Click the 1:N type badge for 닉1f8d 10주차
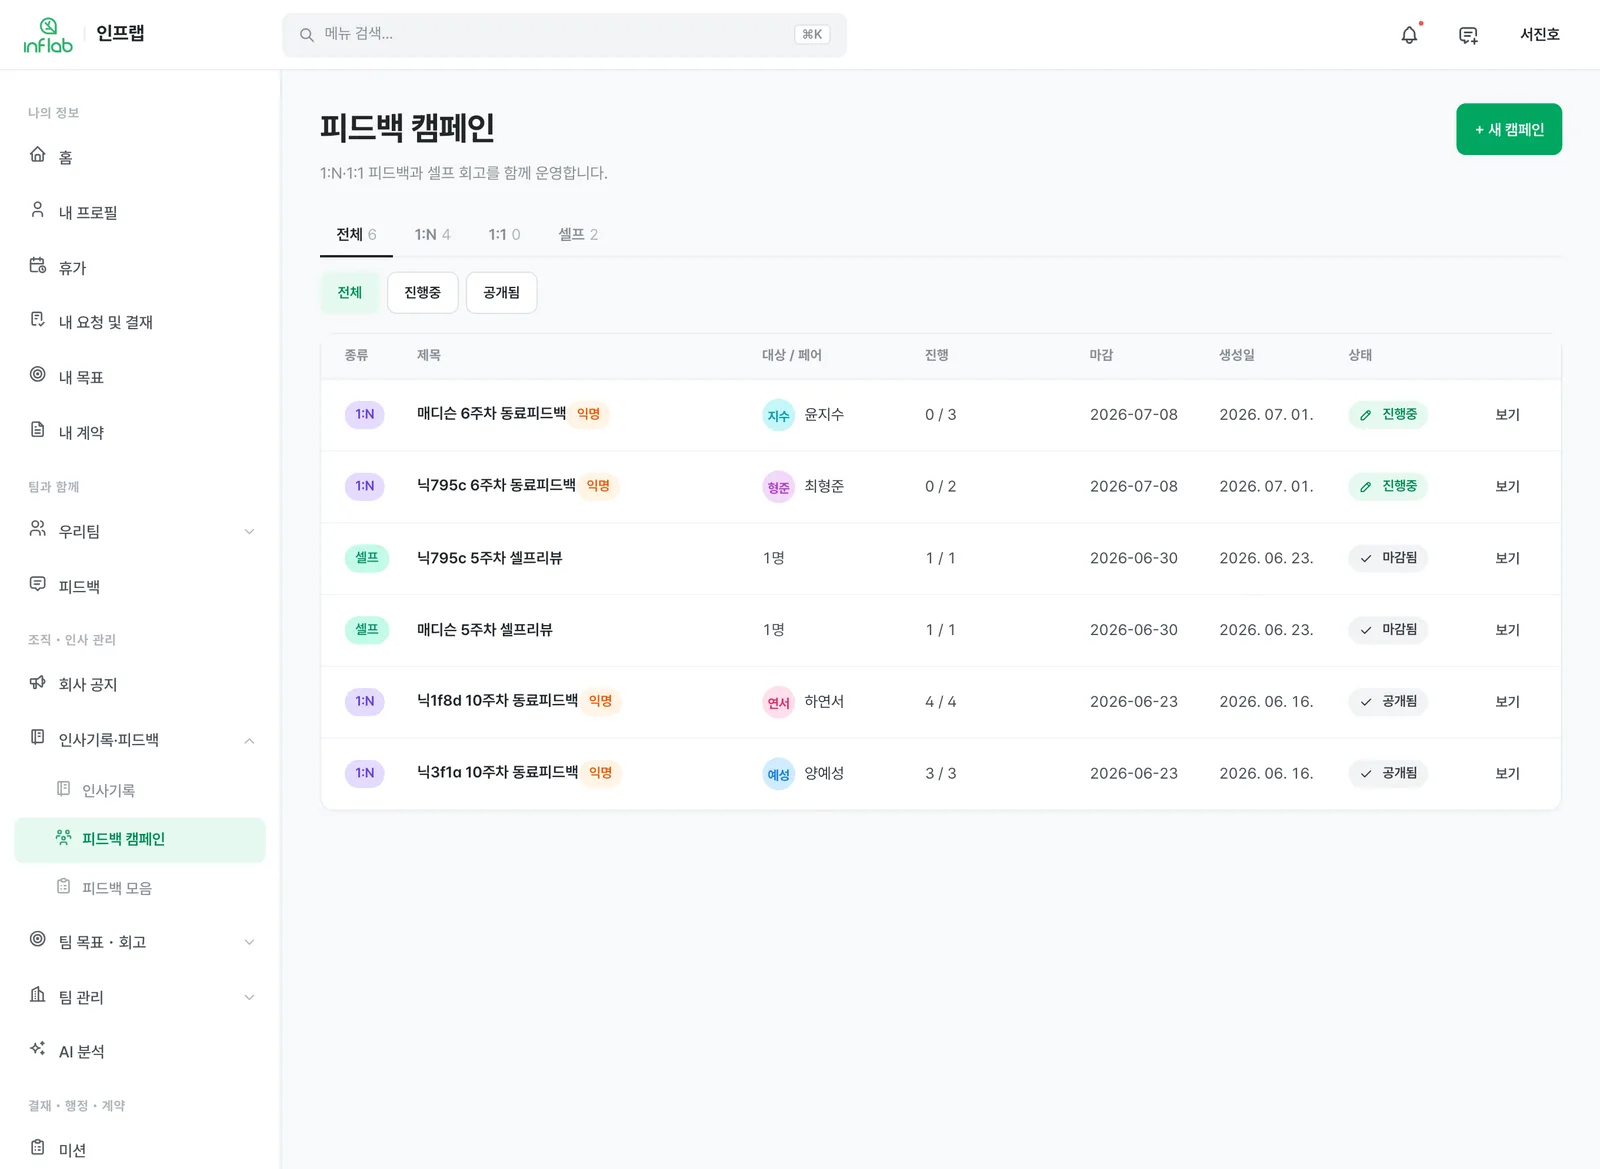Image resolution: width=1600 pixels, height=1169 pixels. [365, 702]
